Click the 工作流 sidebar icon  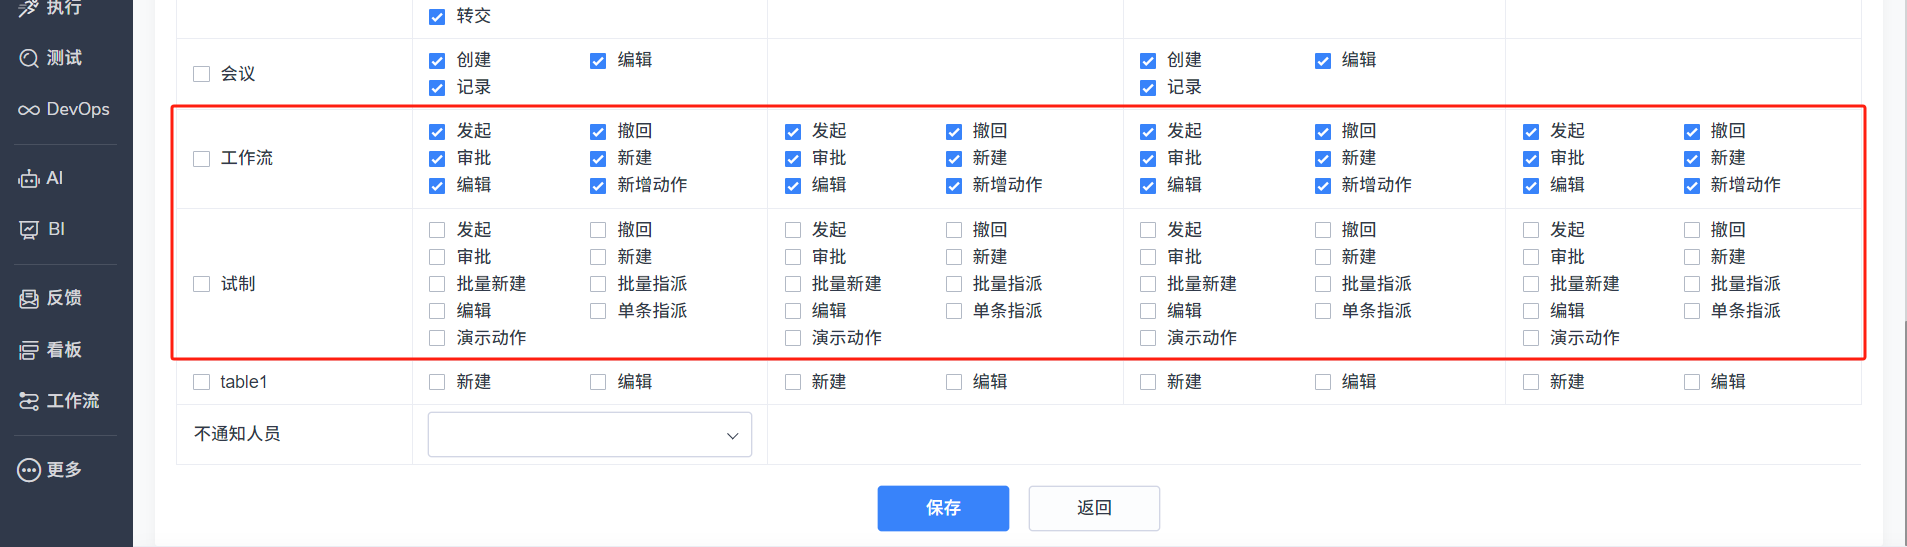pyautogui.click(x=29, y=401)
